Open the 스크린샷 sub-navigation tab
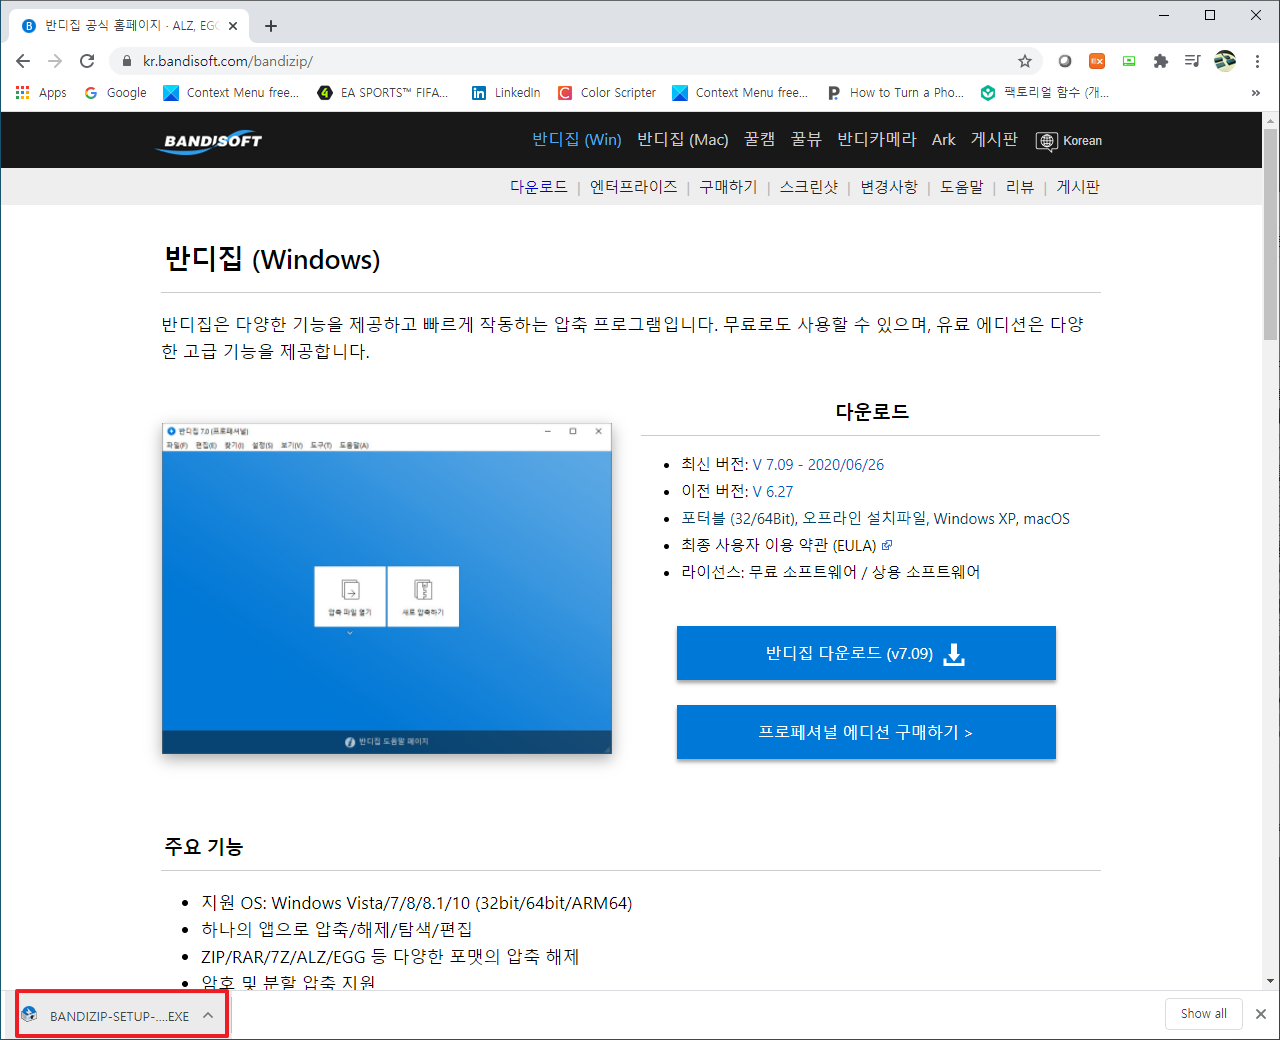 coord(809,187)
